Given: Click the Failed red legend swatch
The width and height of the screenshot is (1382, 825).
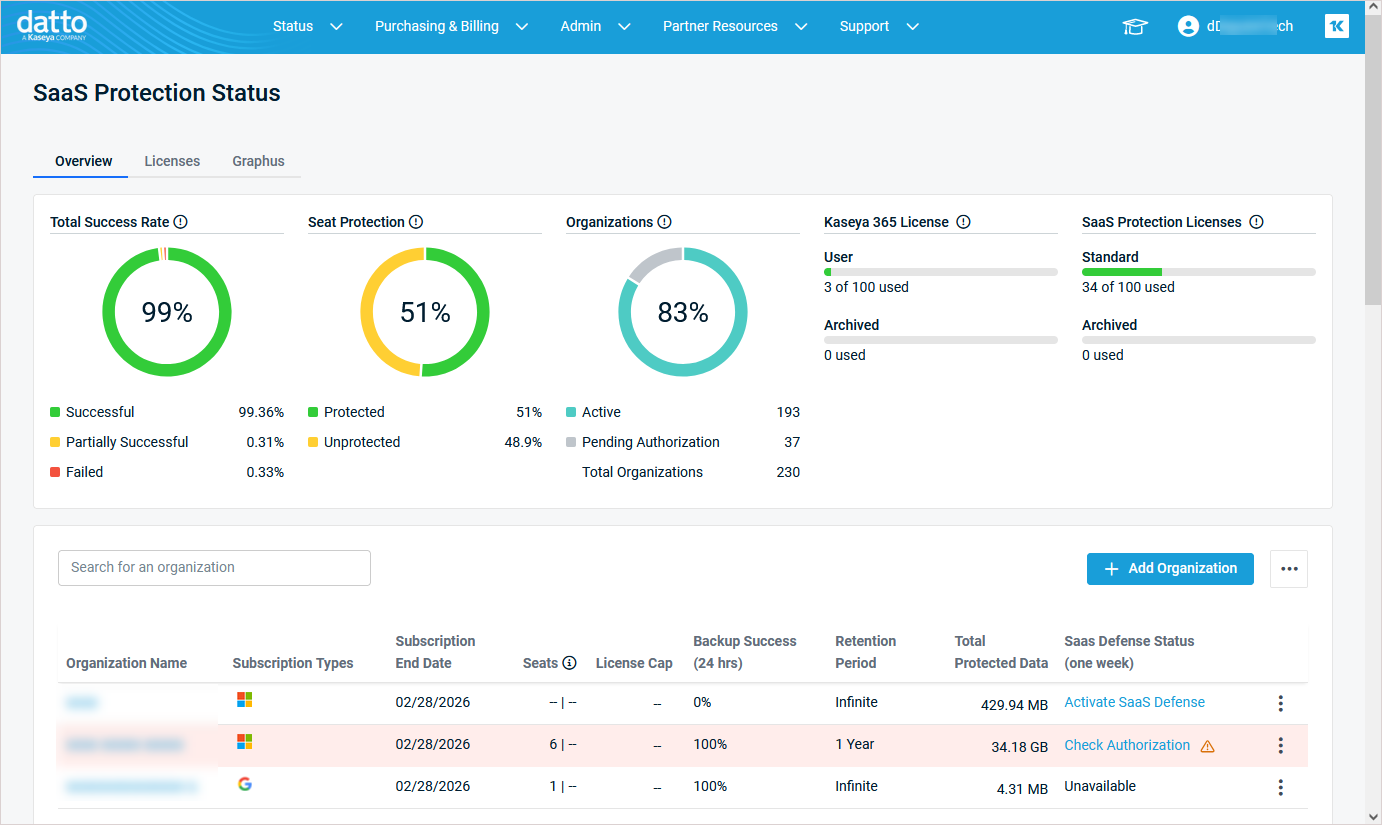Looking at the screenshot, I should [x=55, y=472].
